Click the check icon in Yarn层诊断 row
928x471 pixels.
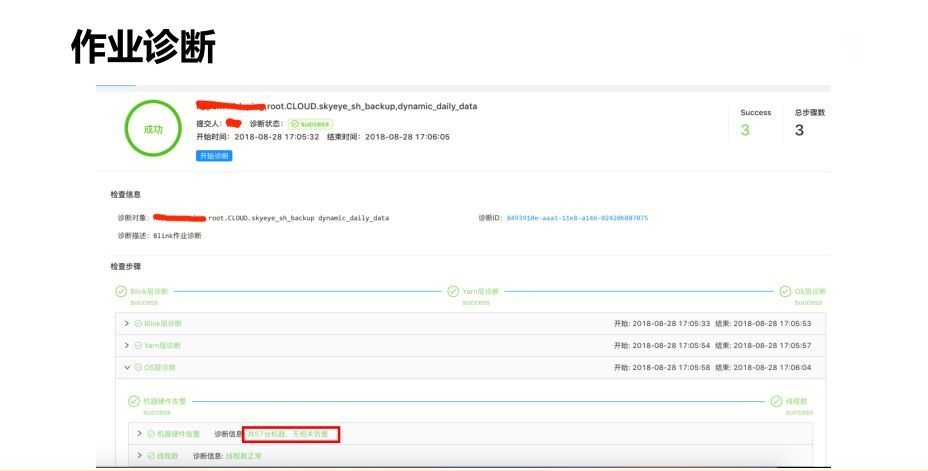coord(138,345)
